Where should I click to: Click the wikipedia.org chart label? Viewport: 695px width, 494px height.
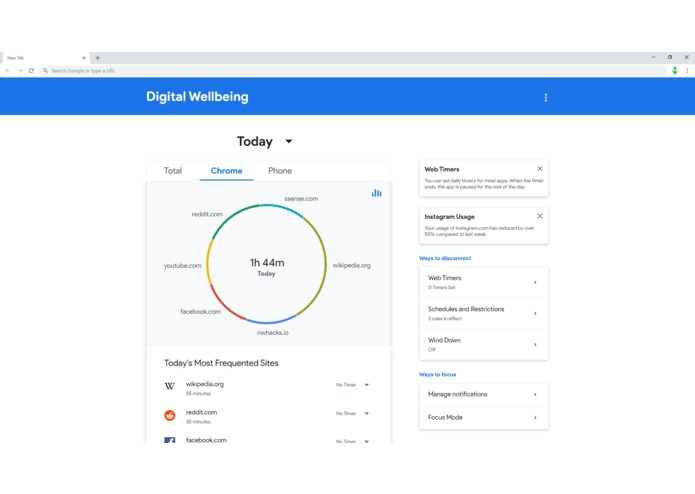351,265
